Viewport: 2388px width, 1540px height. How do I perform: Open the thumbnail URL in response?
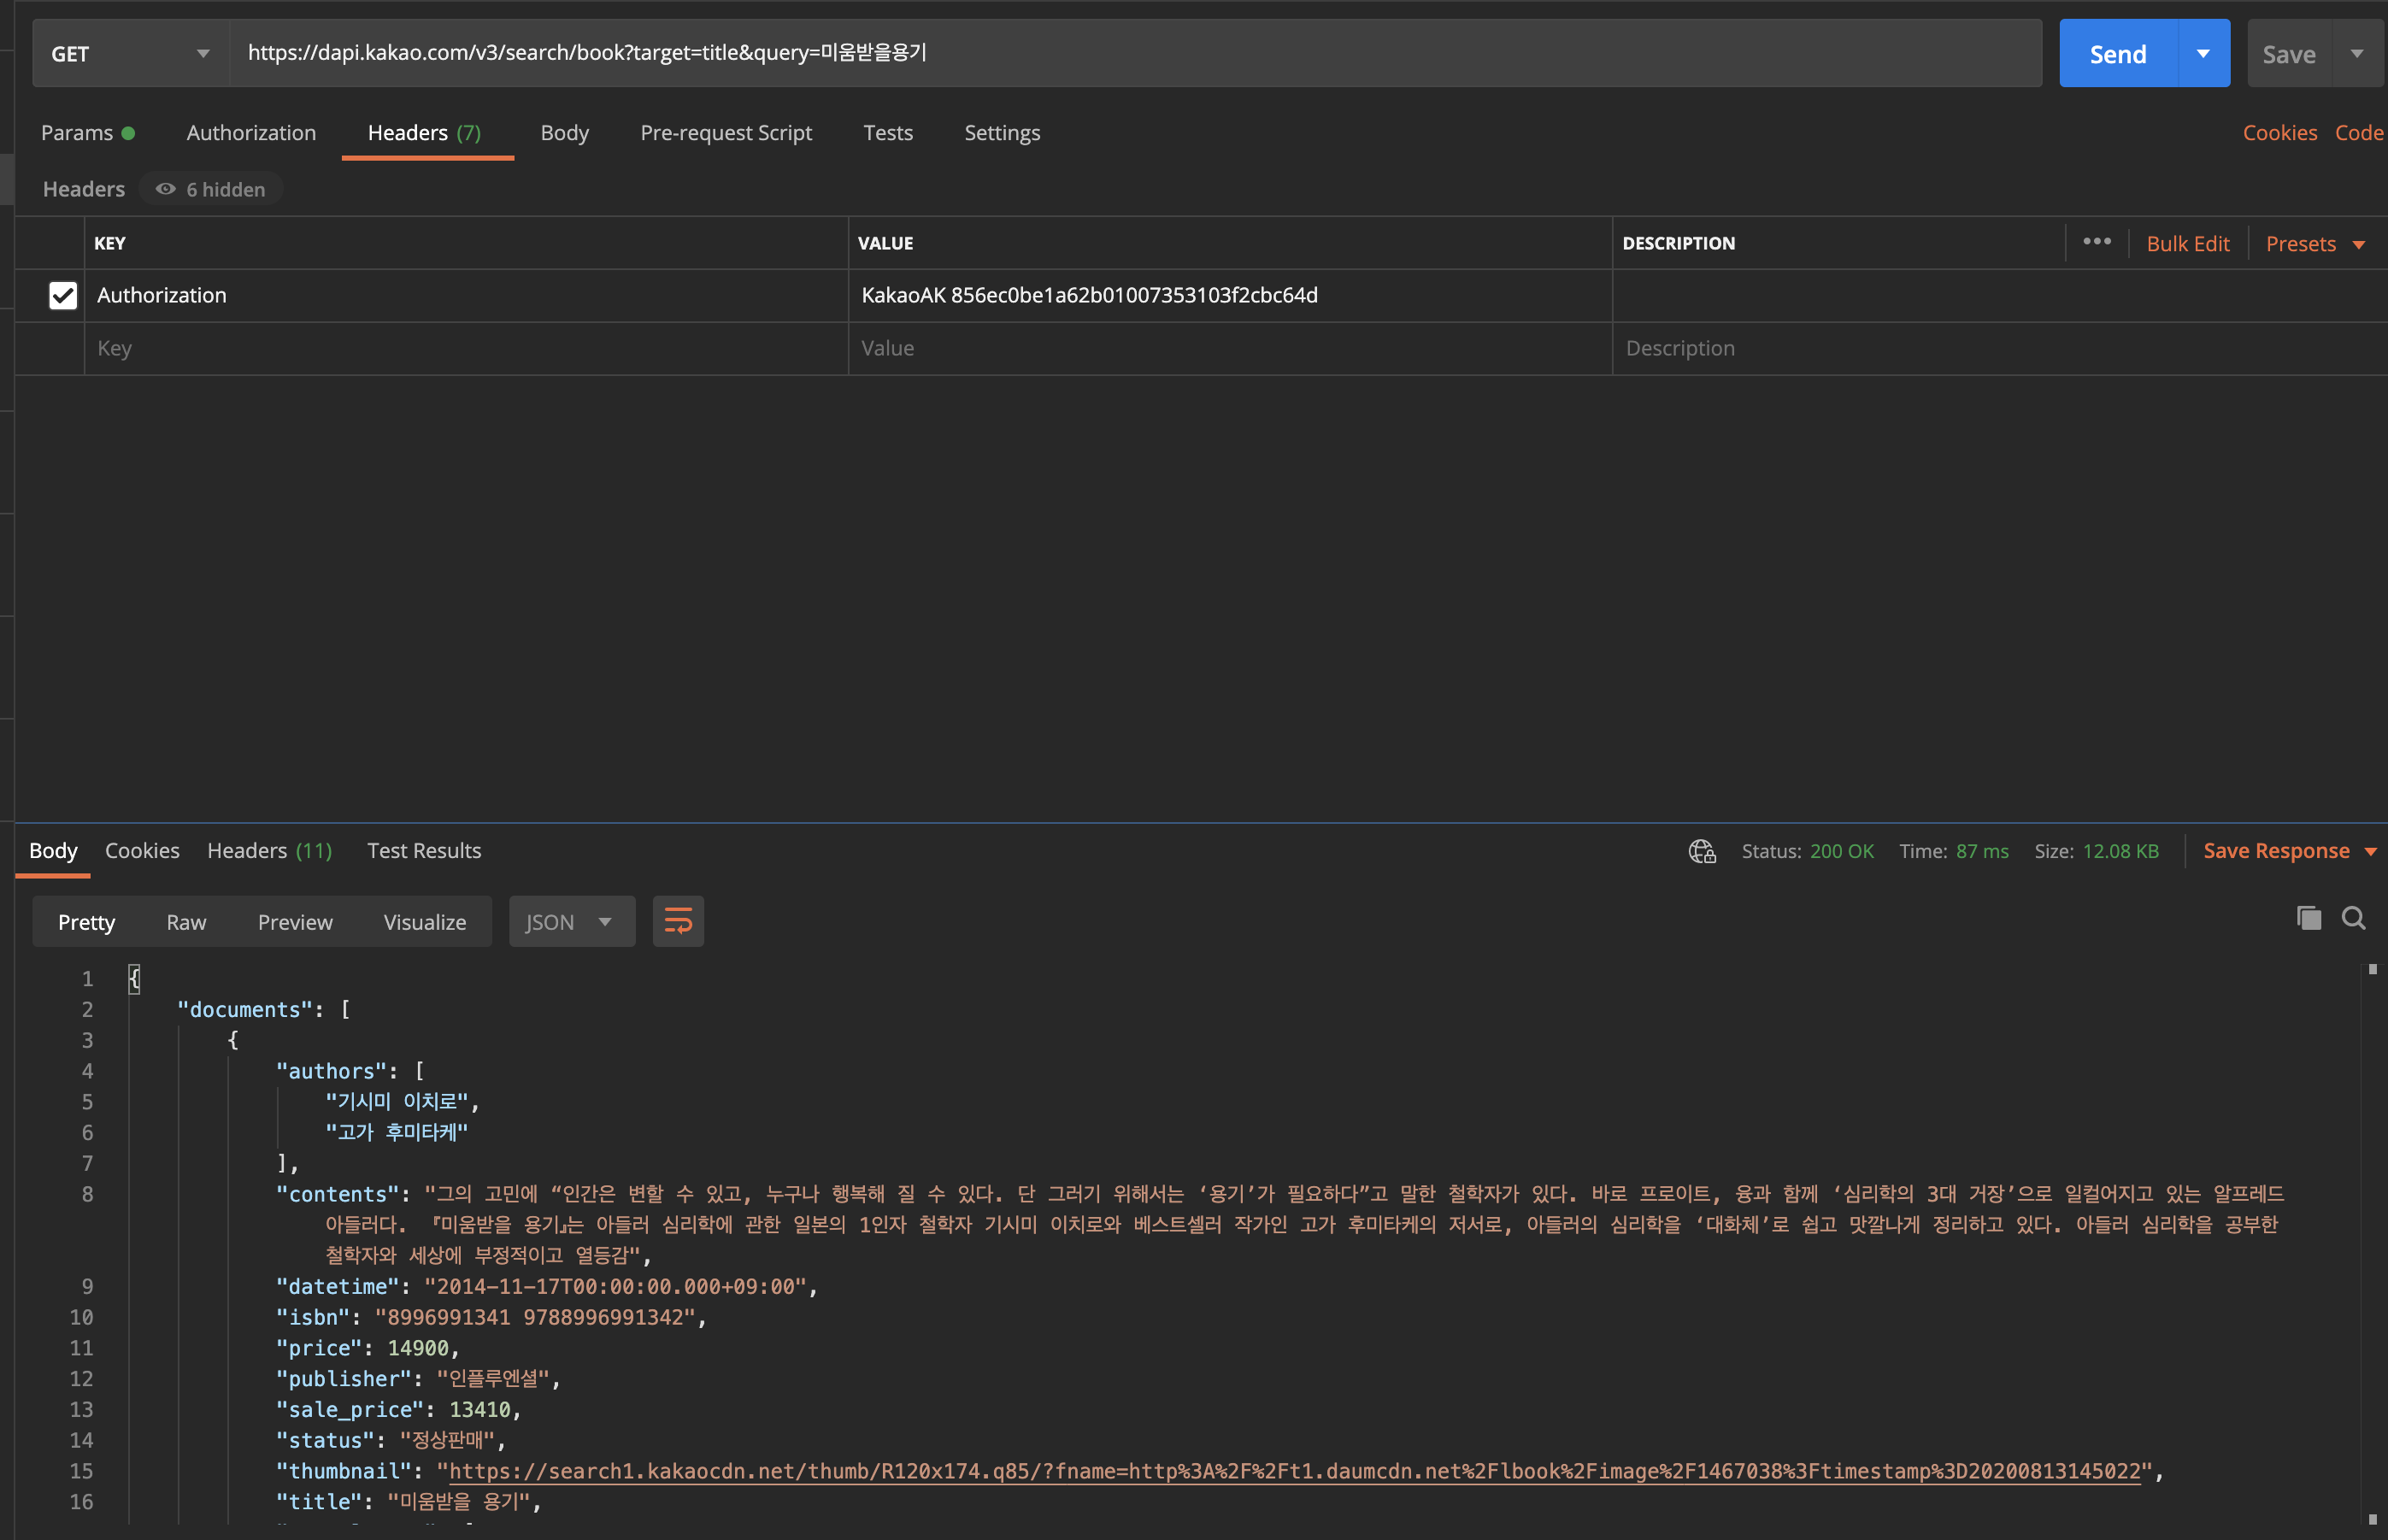[1293, 1471]
